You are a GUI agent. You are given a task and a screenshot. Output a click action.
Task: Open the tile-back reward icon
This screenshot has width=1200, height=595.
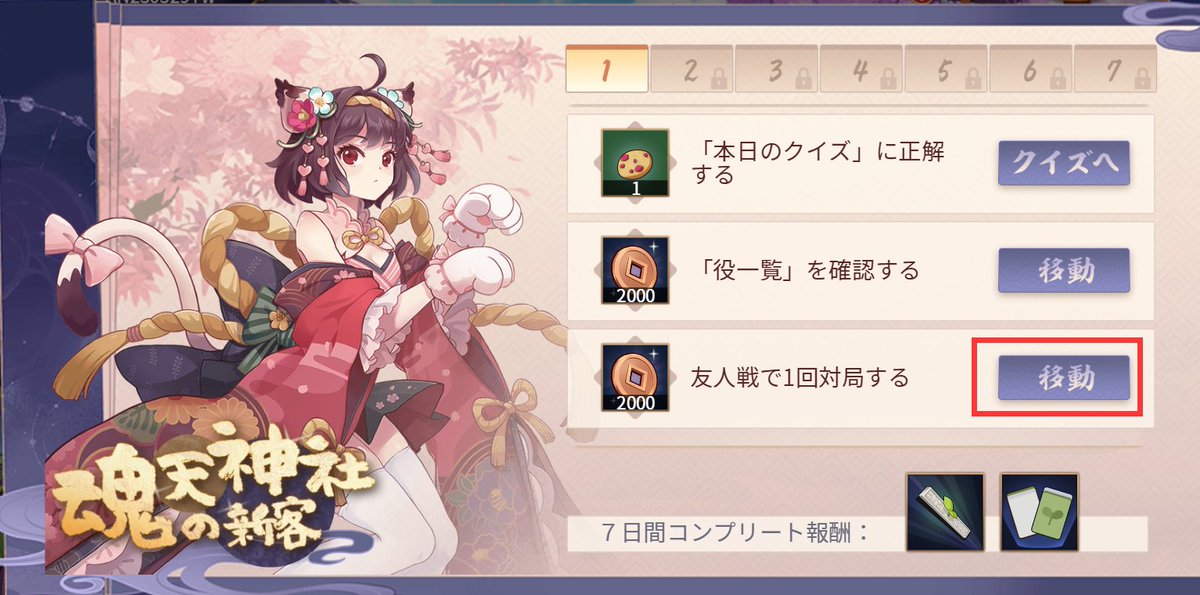[945, 512]
